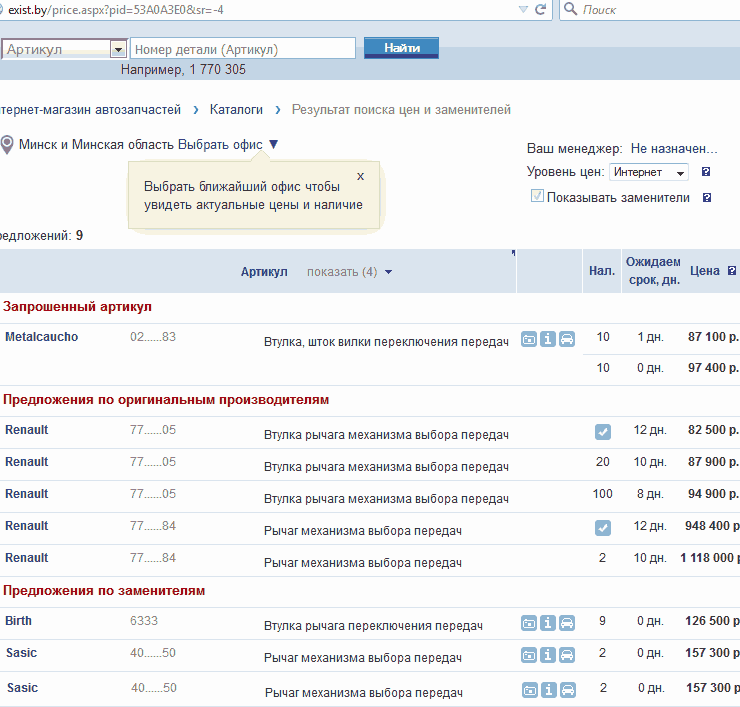This screenshot has width=740, height=707.
Task: Click Не назначен... manager link
Action: coord(674,149)
